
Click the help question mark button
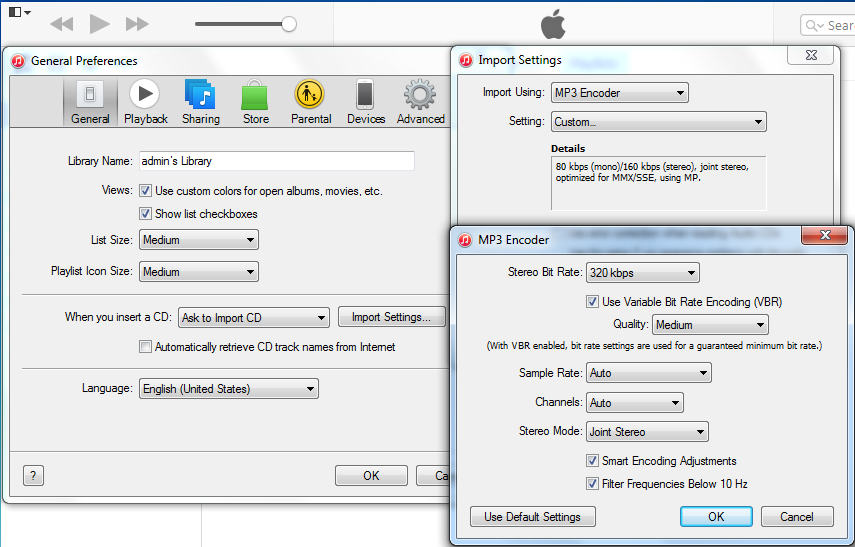(33, 476)
